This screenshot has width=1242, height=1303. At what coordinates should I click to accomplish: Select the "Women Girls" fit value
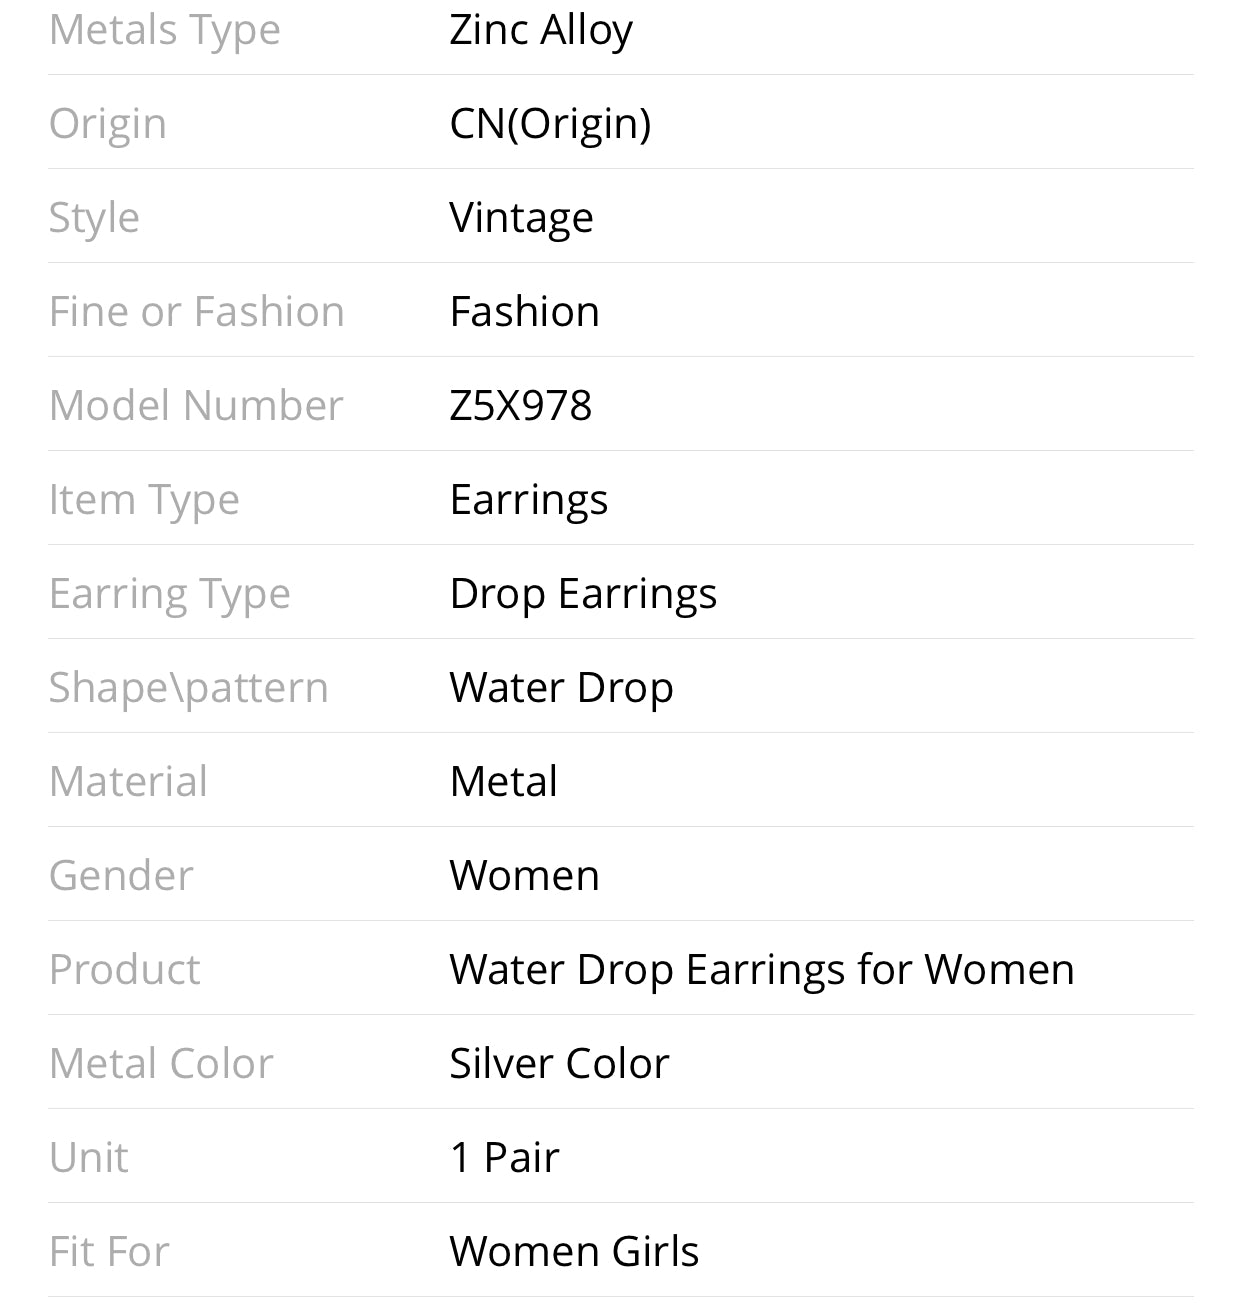pyautogui.click(x=574, y=1252)
